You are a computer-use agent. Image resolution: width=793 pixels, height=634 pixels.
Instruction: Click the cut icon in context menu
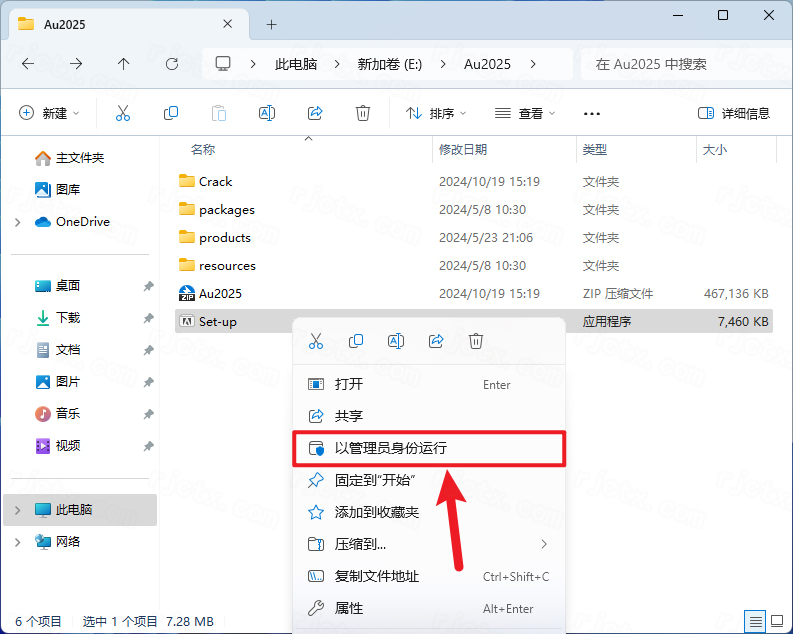pyautogui.click(x=316, y=341)
